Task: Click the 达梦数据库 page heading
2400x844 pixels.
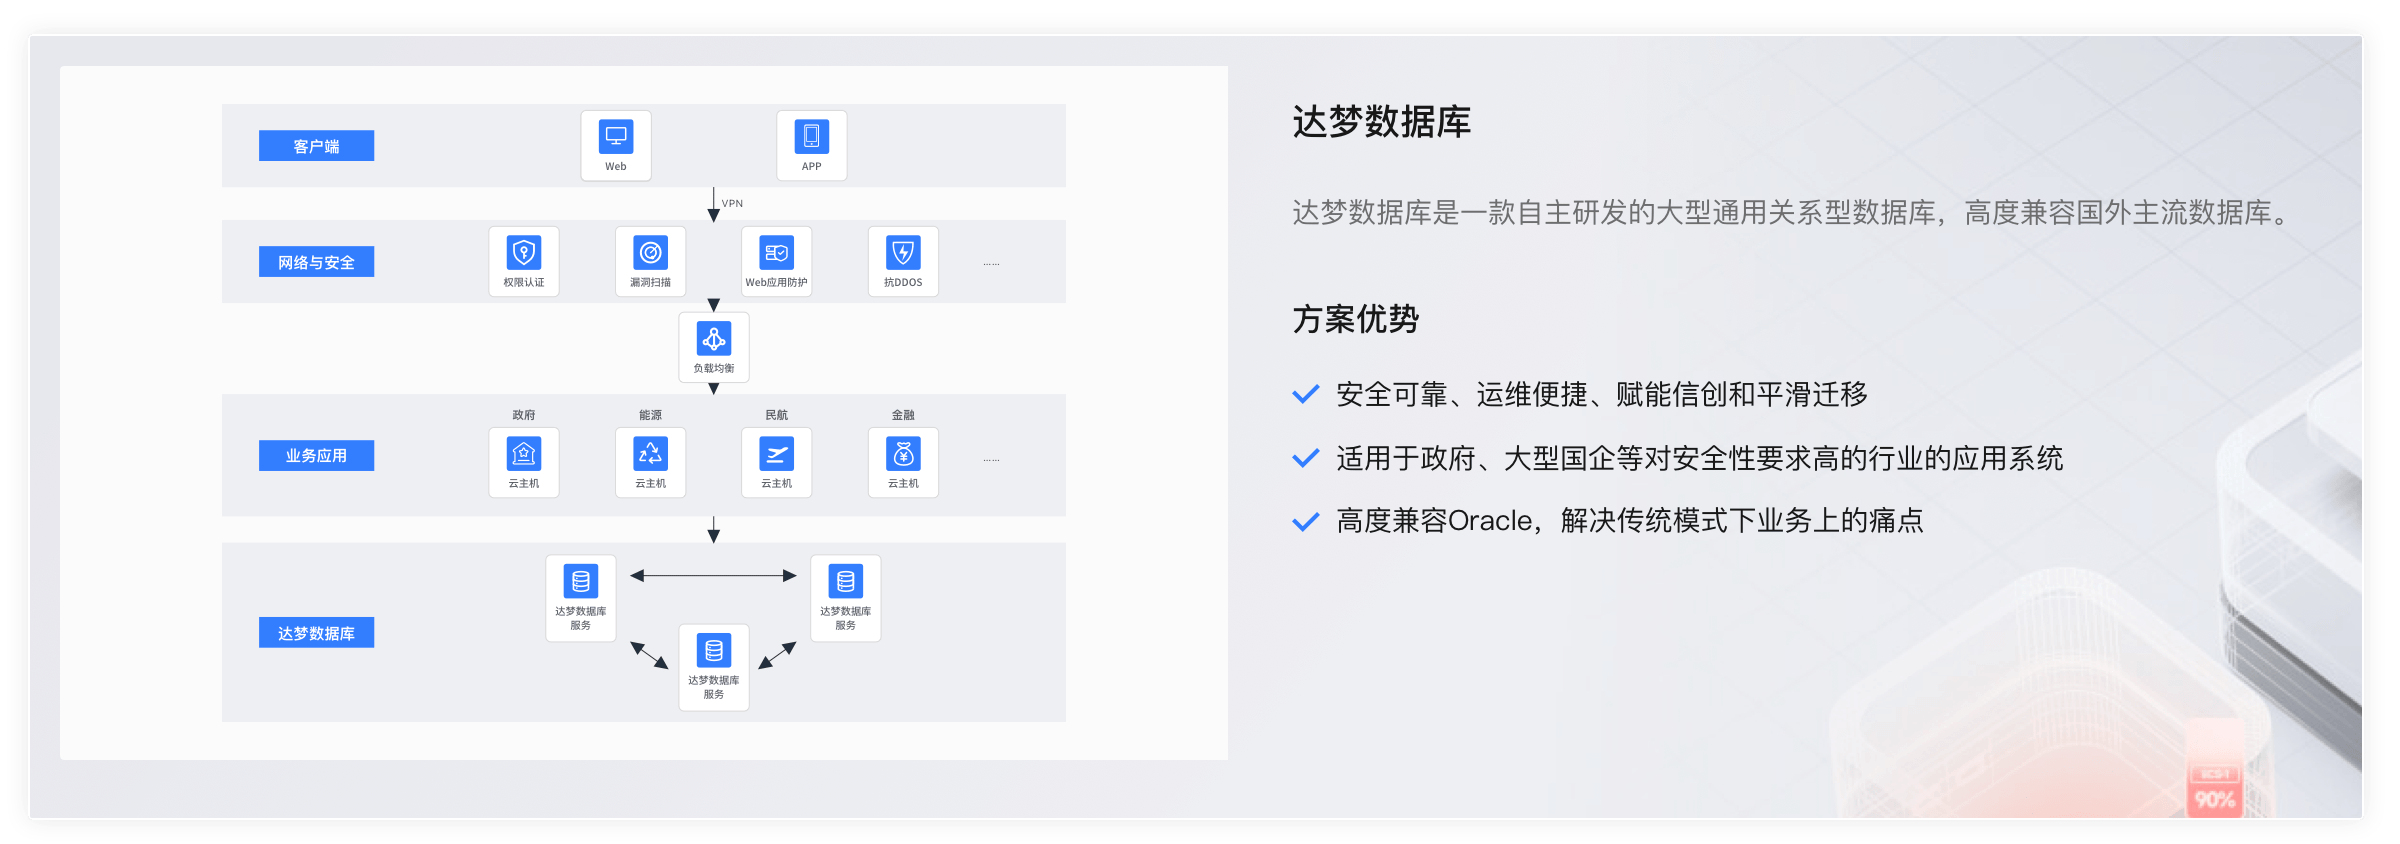Action: [x=1381, y=122]
